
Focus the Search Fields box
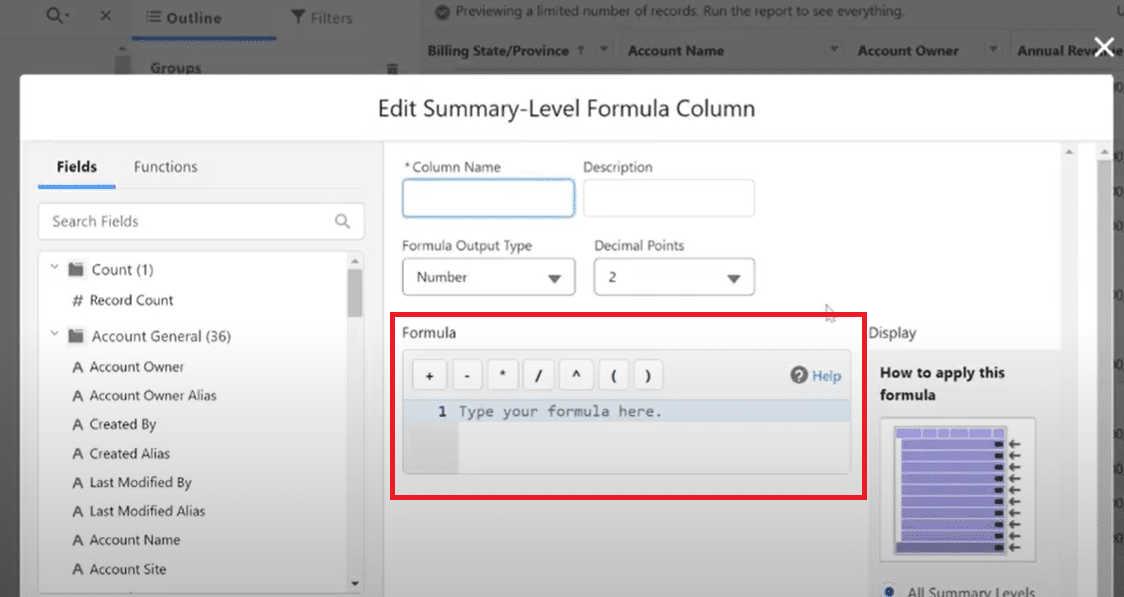pyautogui.click(x=201, y=221)
